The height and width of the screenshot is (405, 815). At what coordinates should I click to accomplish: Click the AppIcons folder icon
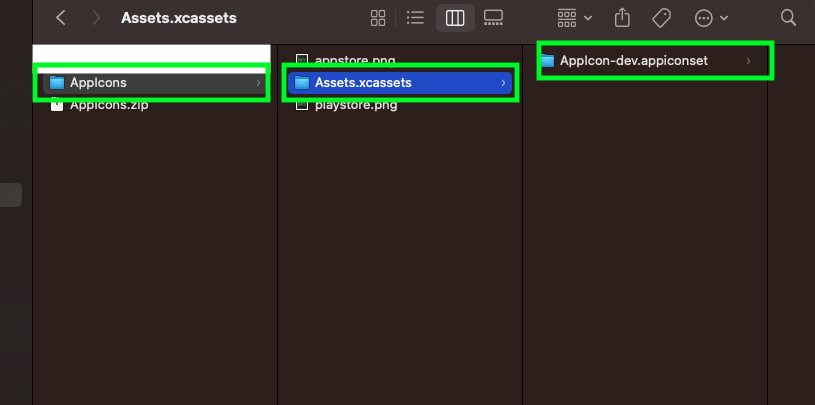(57, 83)
